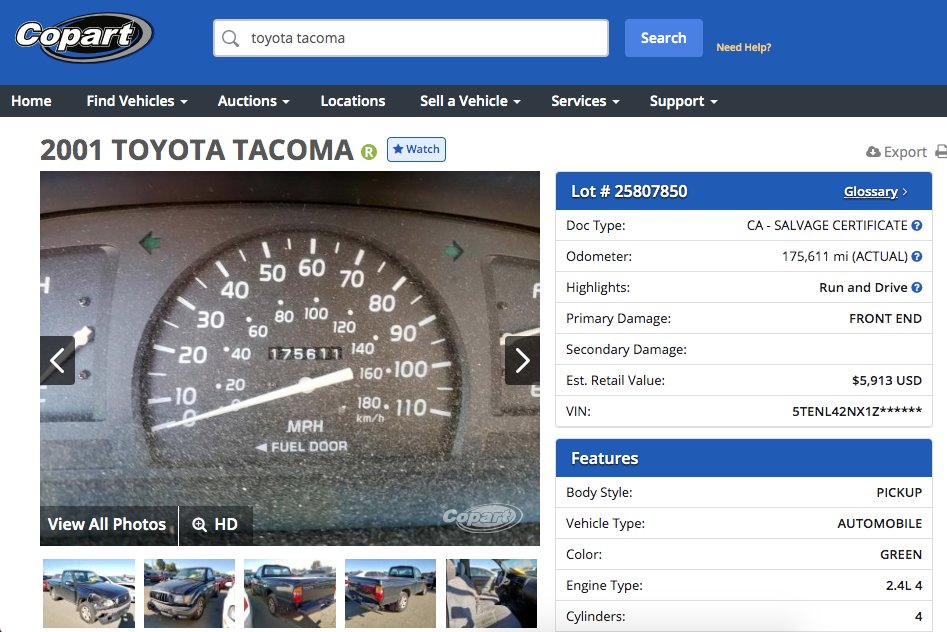
Task: Show the next photo with the right arrow
Action: pos(522,361)
